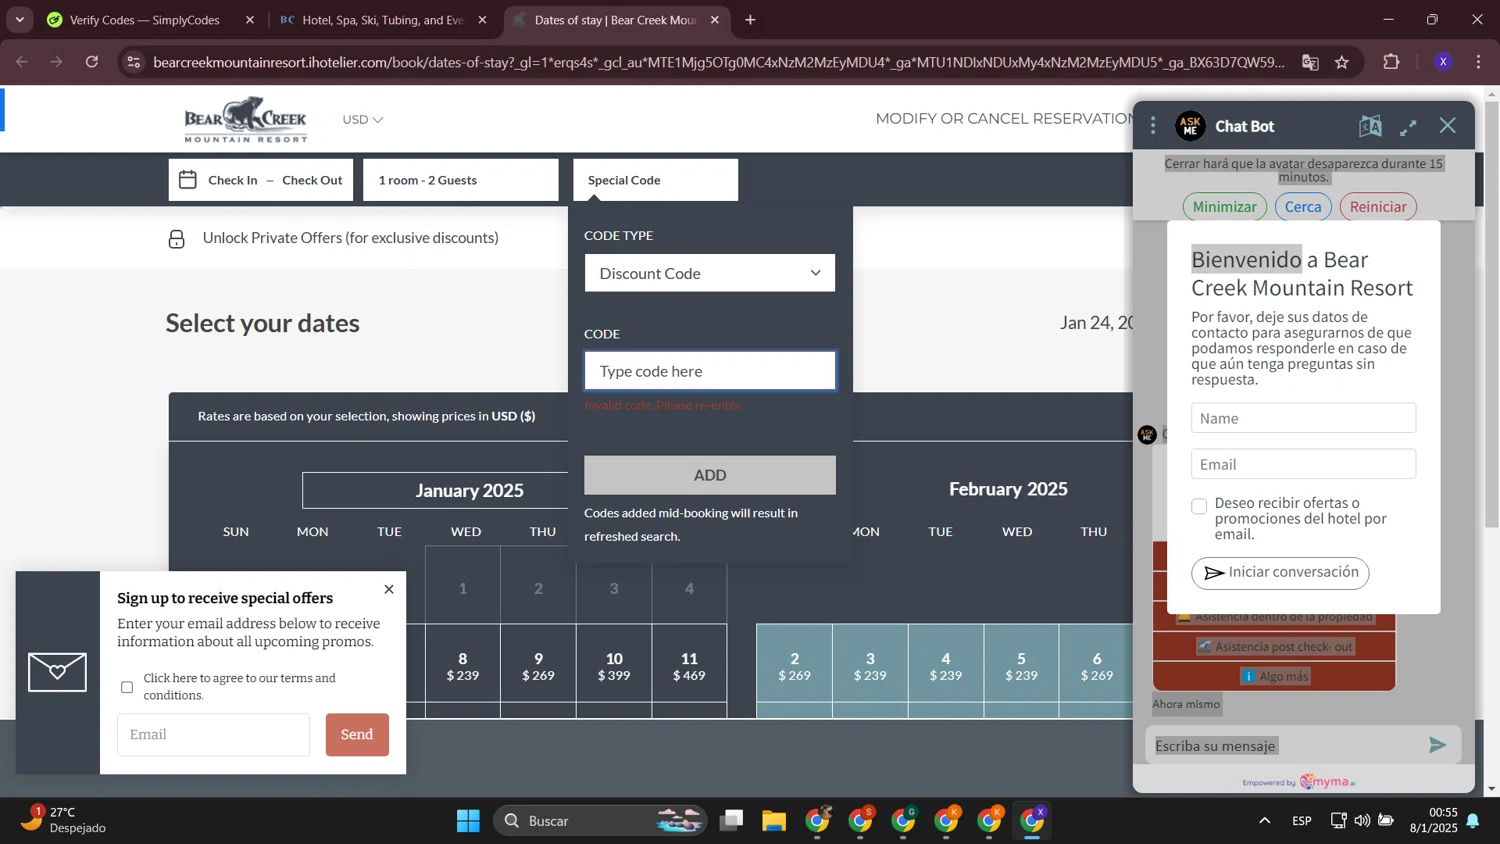This screenshot has width=1500, height=844.
Task: Open the translate page icon
Action: (x=1310, y=62)
